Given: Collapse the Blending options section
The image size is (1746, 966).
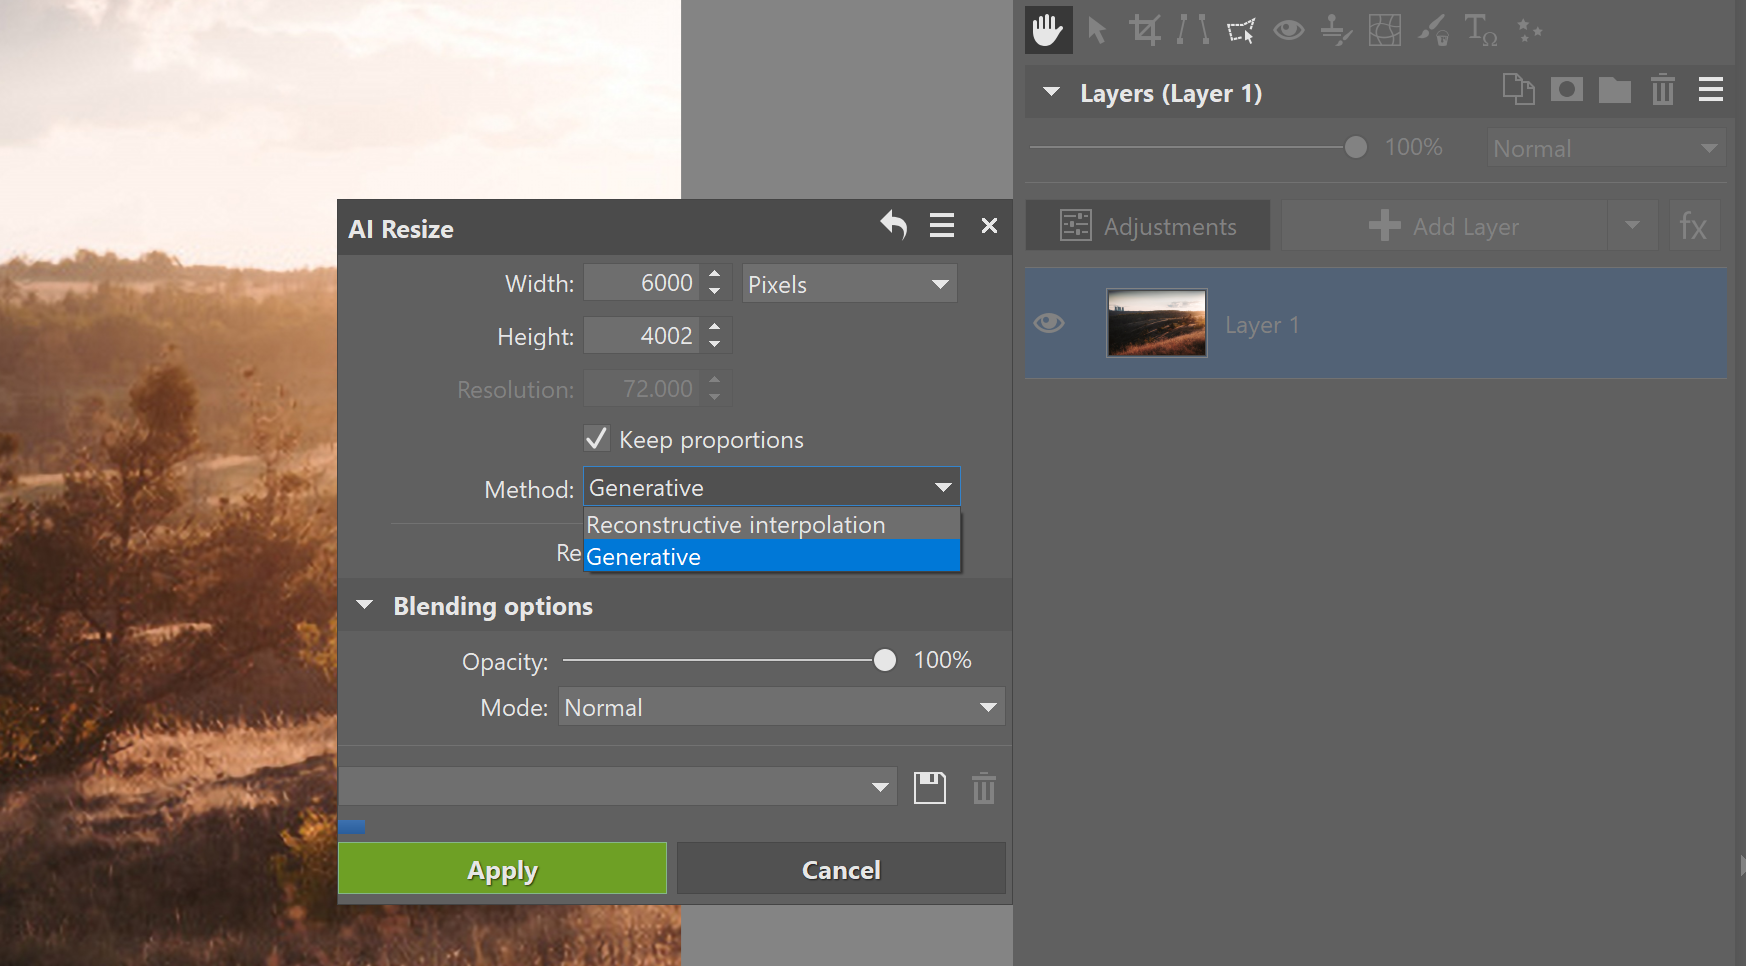Looking at the screenshot, I should [x=365, y=606].
